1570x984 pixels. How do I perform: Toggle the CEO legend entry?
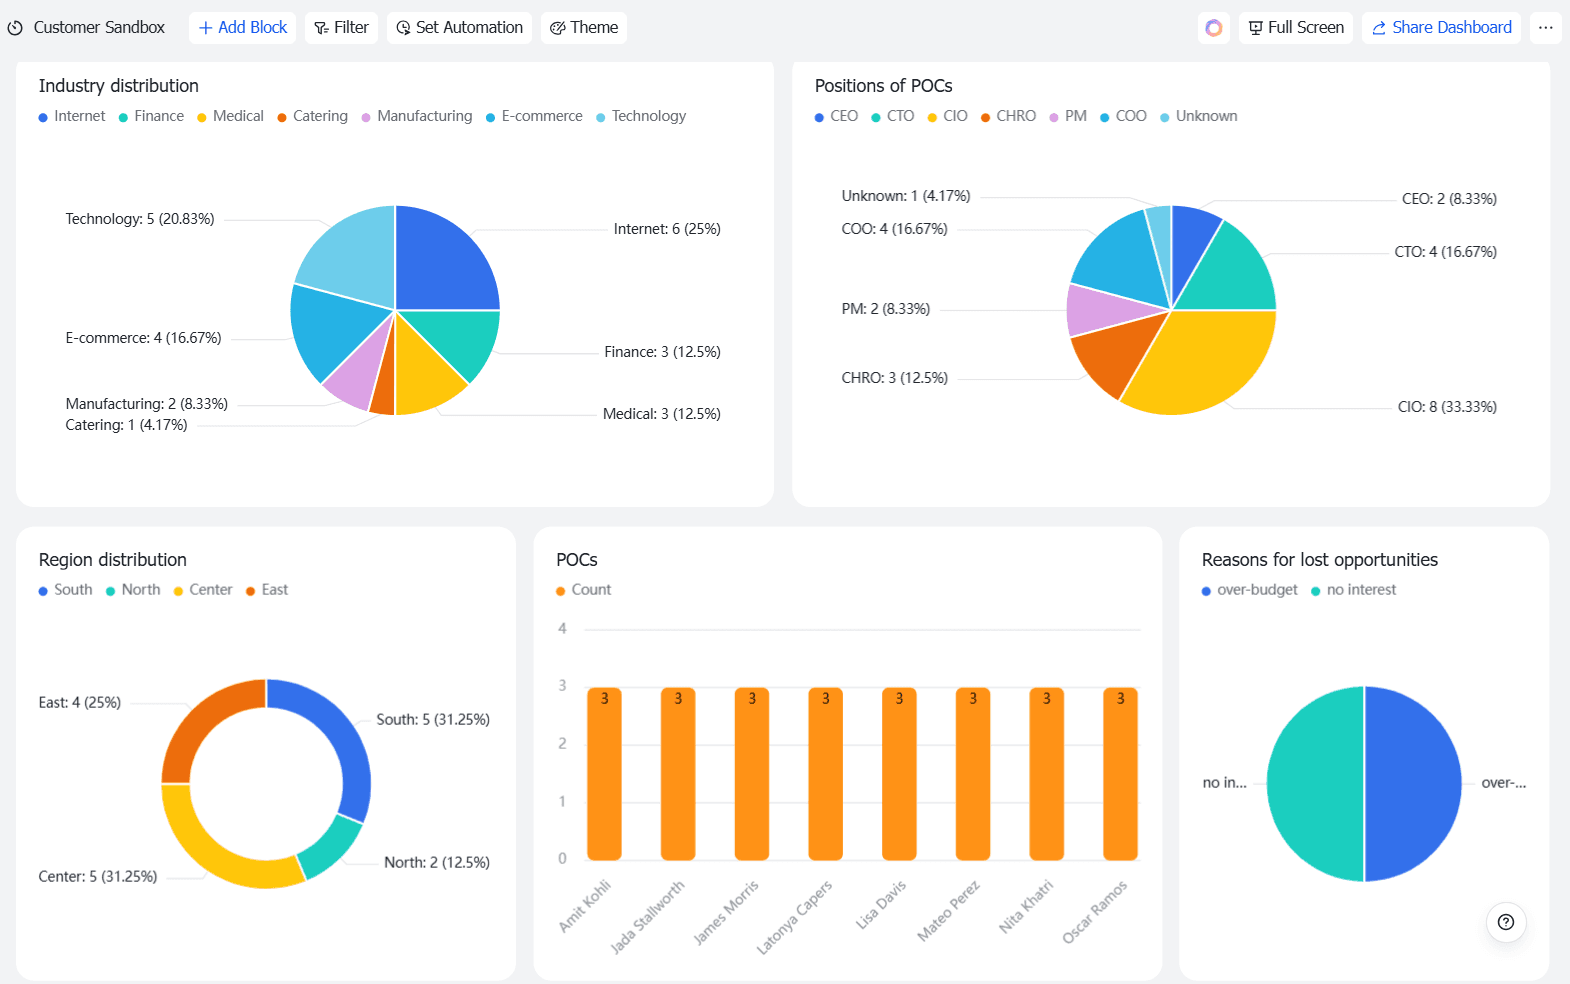836,116
